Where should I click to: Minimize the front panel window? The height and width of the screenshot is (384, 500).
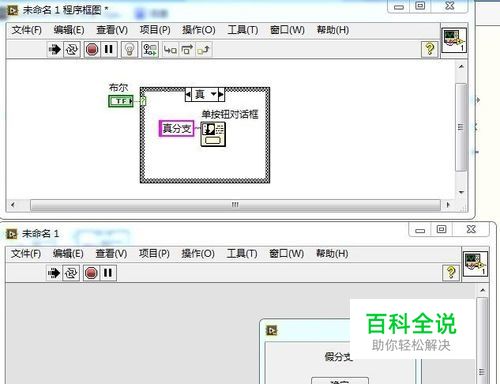(x=420, y=230)
